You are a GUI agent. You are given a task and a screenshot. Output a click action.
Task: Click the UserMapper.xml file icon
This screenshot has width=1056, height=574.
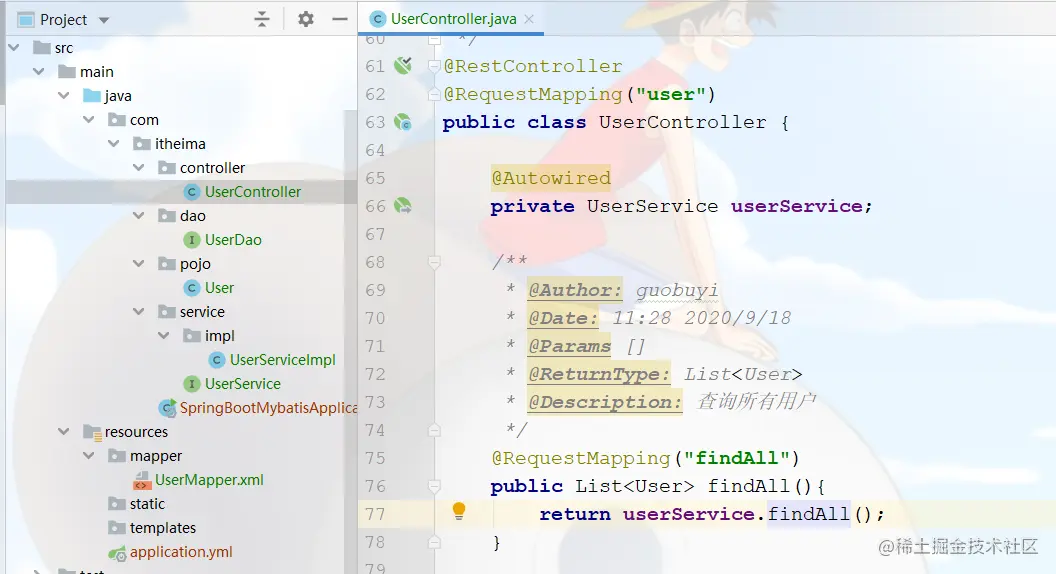click(142, 480)
